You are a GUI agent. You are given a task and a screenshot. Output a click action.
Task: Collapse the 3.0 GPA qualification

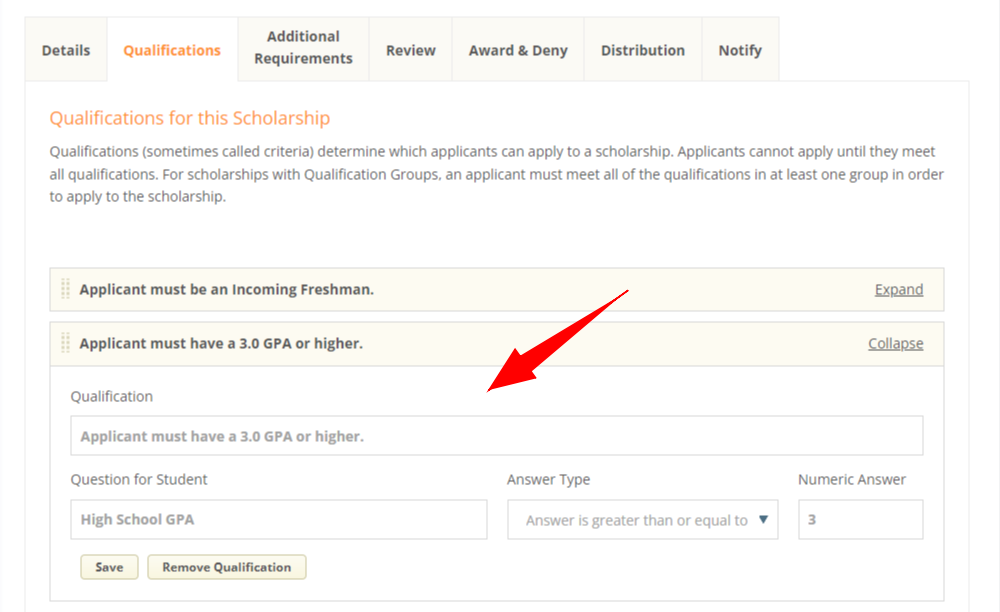[x=895, y=343]
